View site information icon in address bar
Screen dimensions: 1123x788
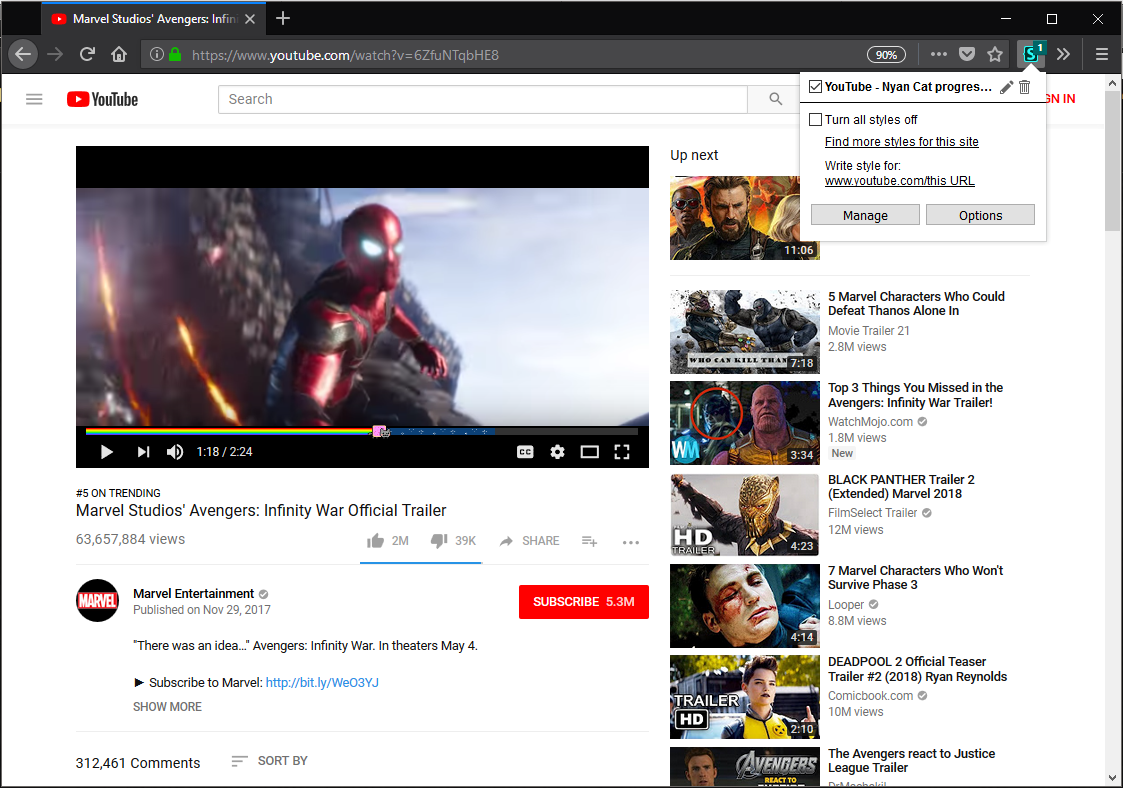[x=156, y=54]
